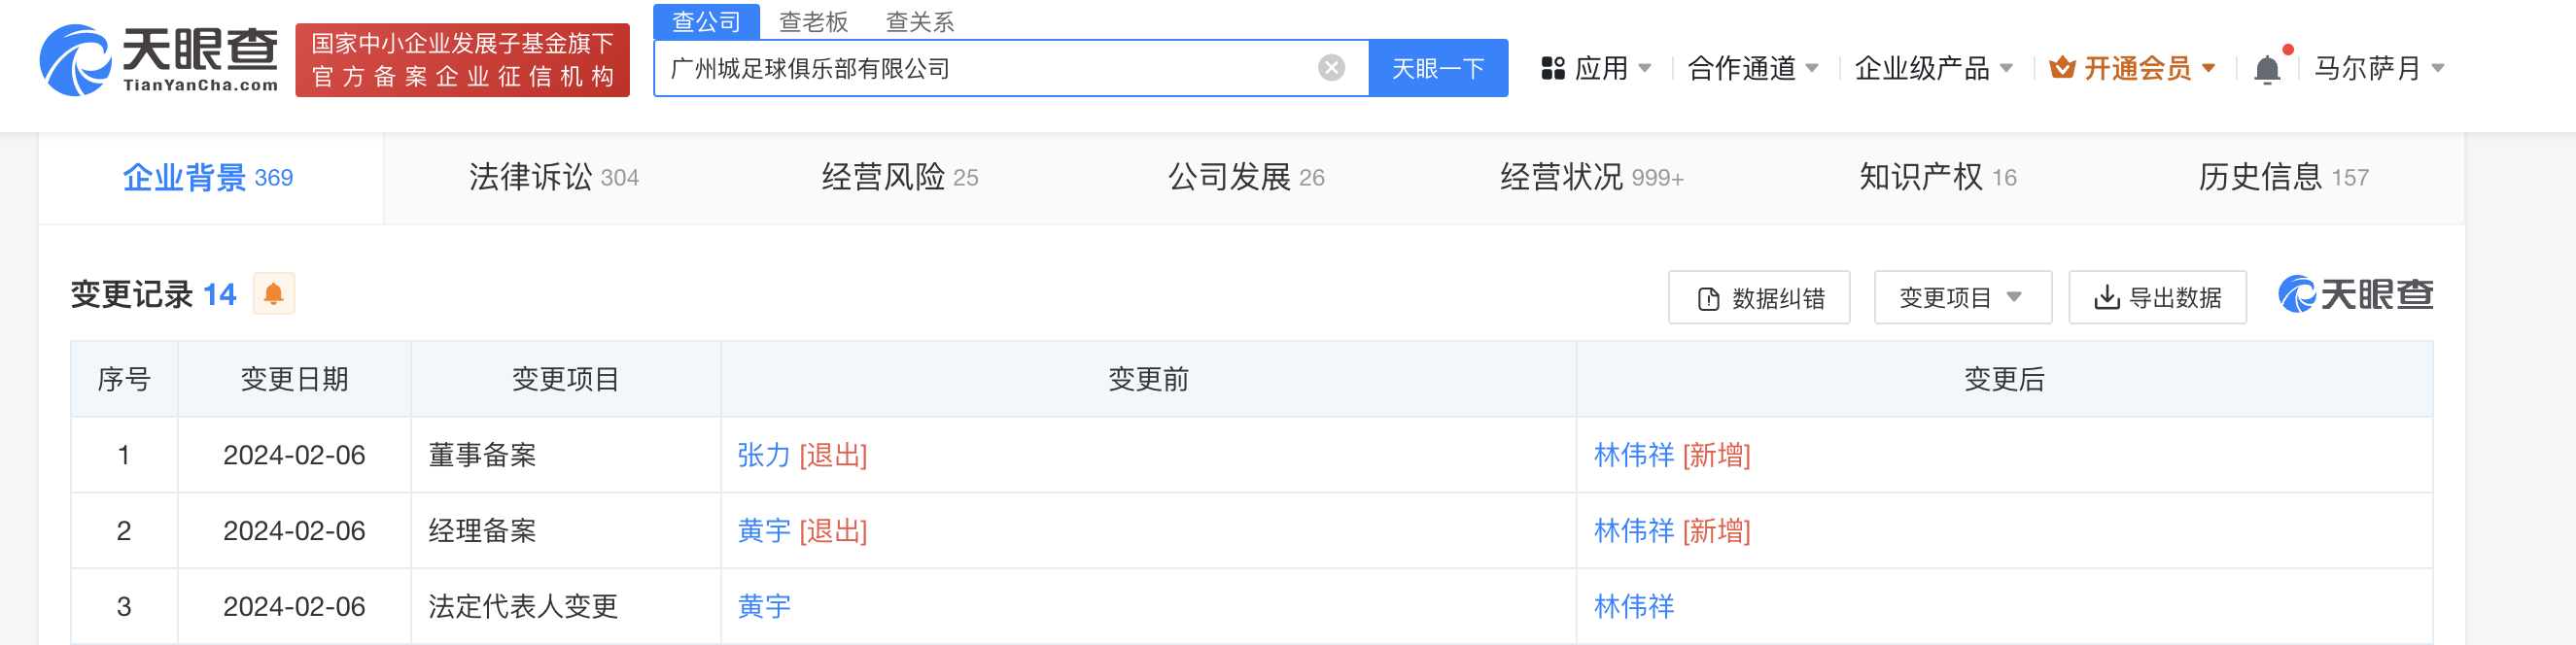The width and height of the screenshot is (2576, 645).
Task: Open 林伟祥 link in 法定代表人变更 row
Action: coord(1633,607)
